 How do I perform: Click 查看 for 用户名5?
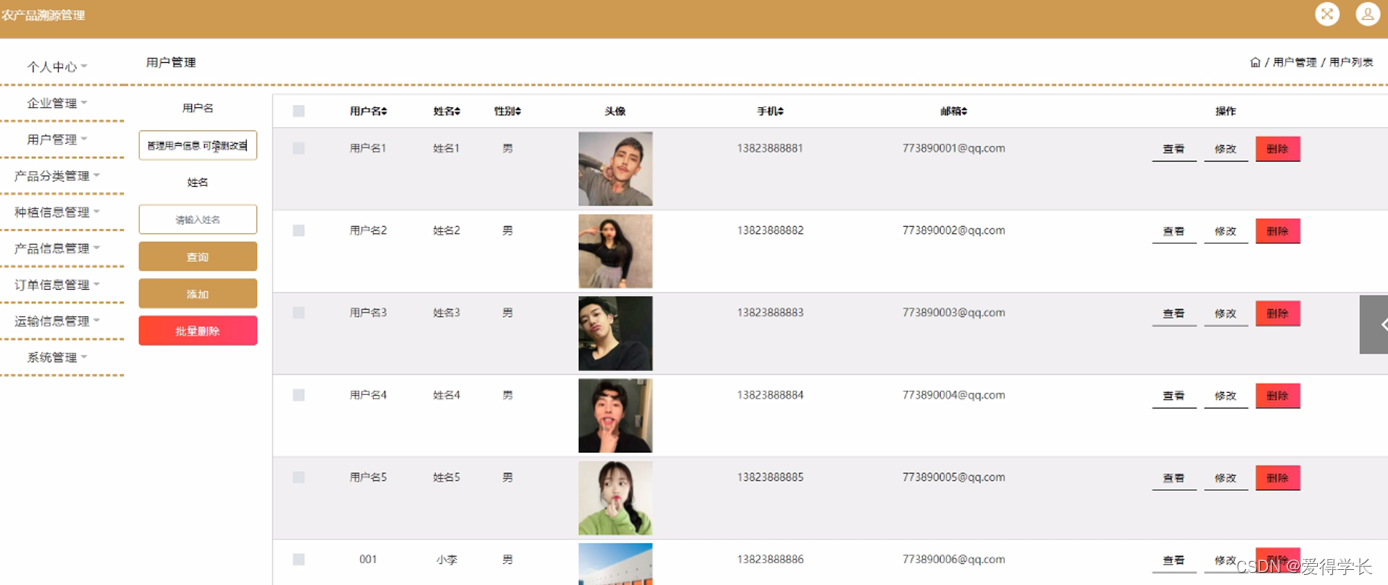tap(1174, 478)
